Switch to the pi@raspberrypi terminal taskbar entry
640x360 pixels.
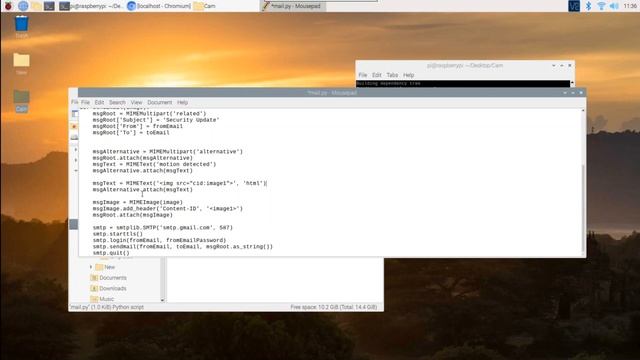91,6
